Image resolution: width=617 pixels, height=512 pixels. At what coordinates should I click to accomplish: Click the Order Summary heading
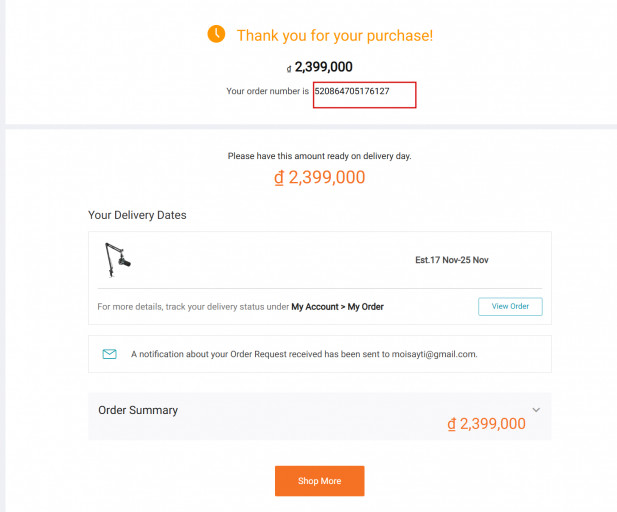coord(138,410)
